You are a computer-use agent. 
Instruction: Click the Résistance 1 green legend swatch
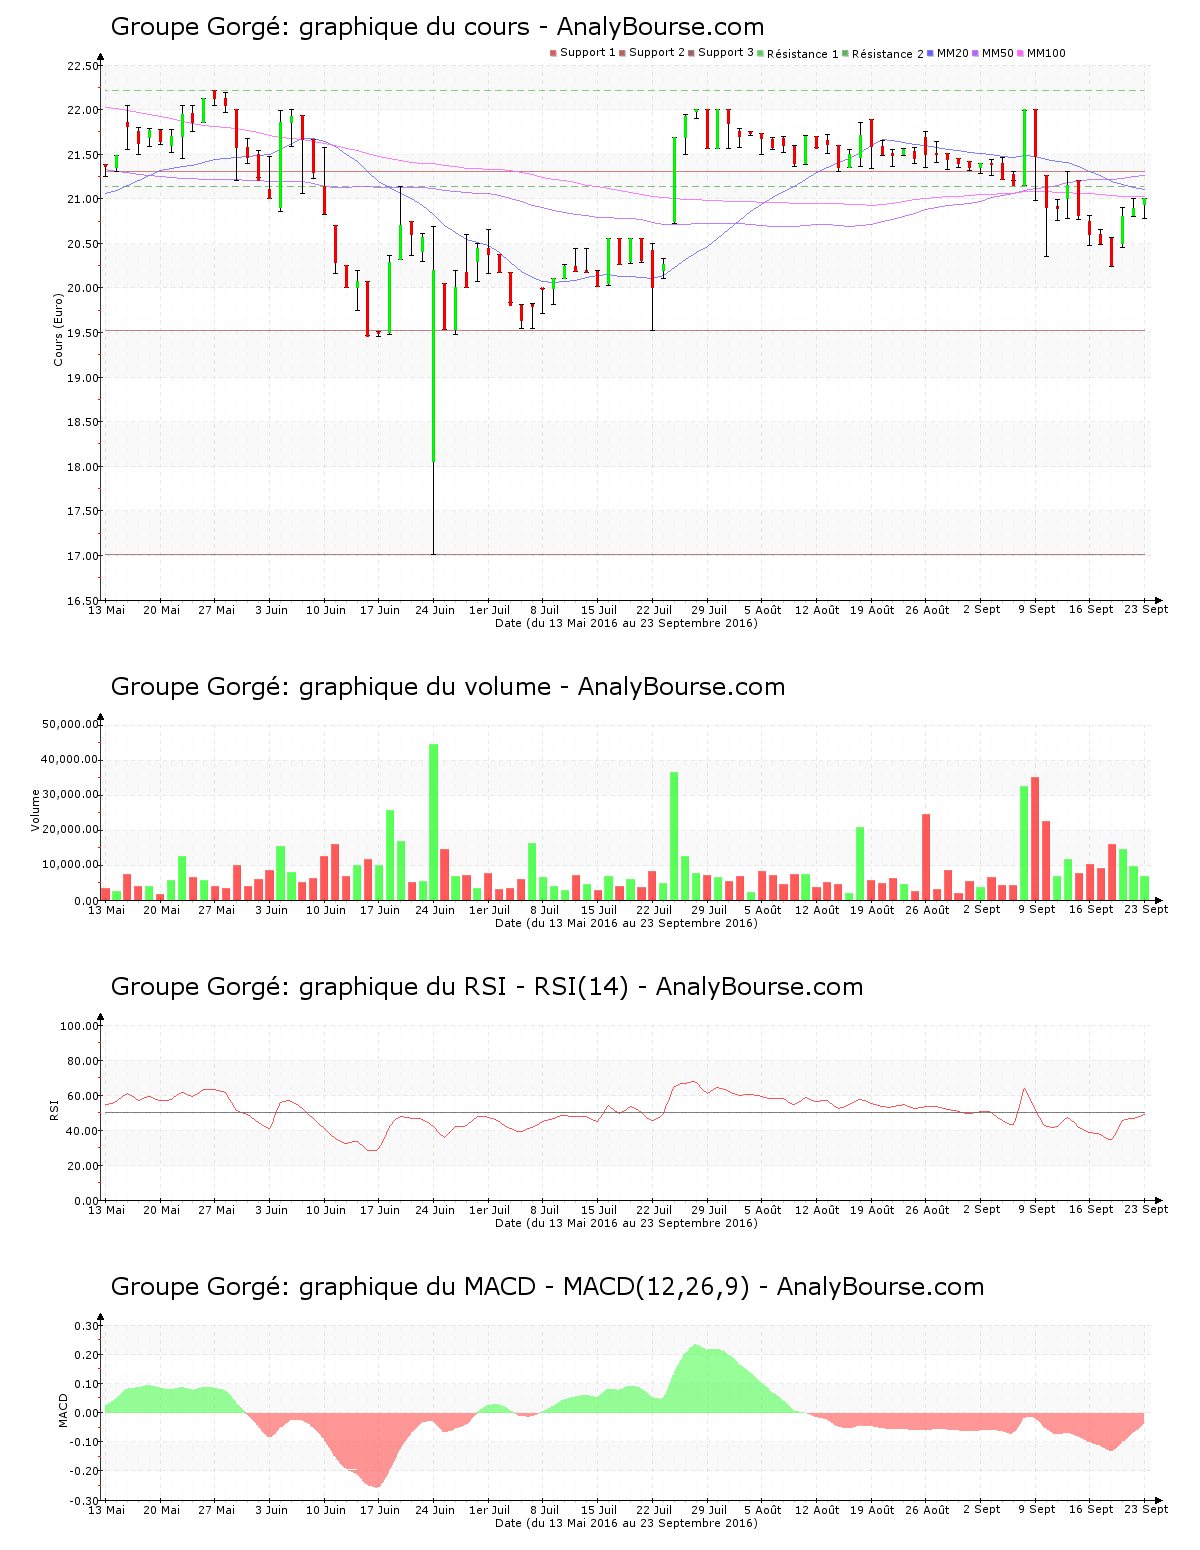coord(761,53)
